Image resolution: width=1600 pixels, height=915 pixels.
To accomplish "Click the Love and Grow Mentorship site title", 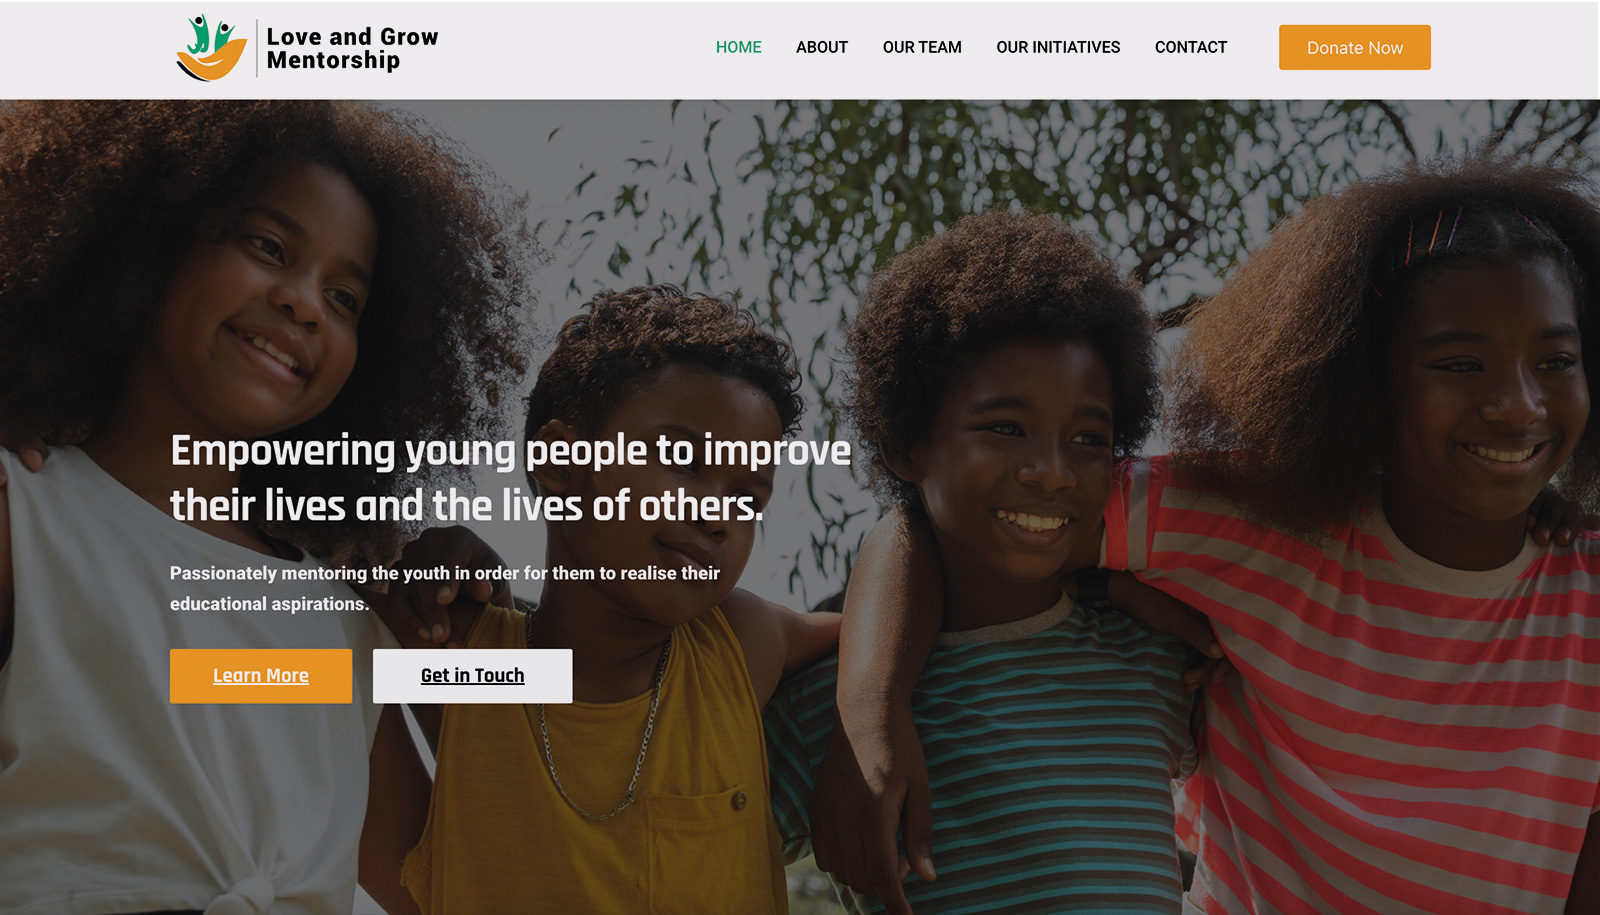I will click(352, 48).
